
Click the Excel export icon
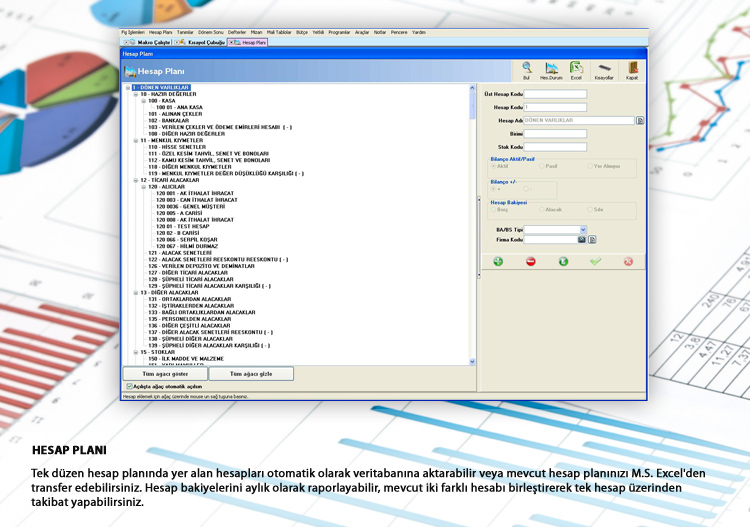[x=576, y=68]
